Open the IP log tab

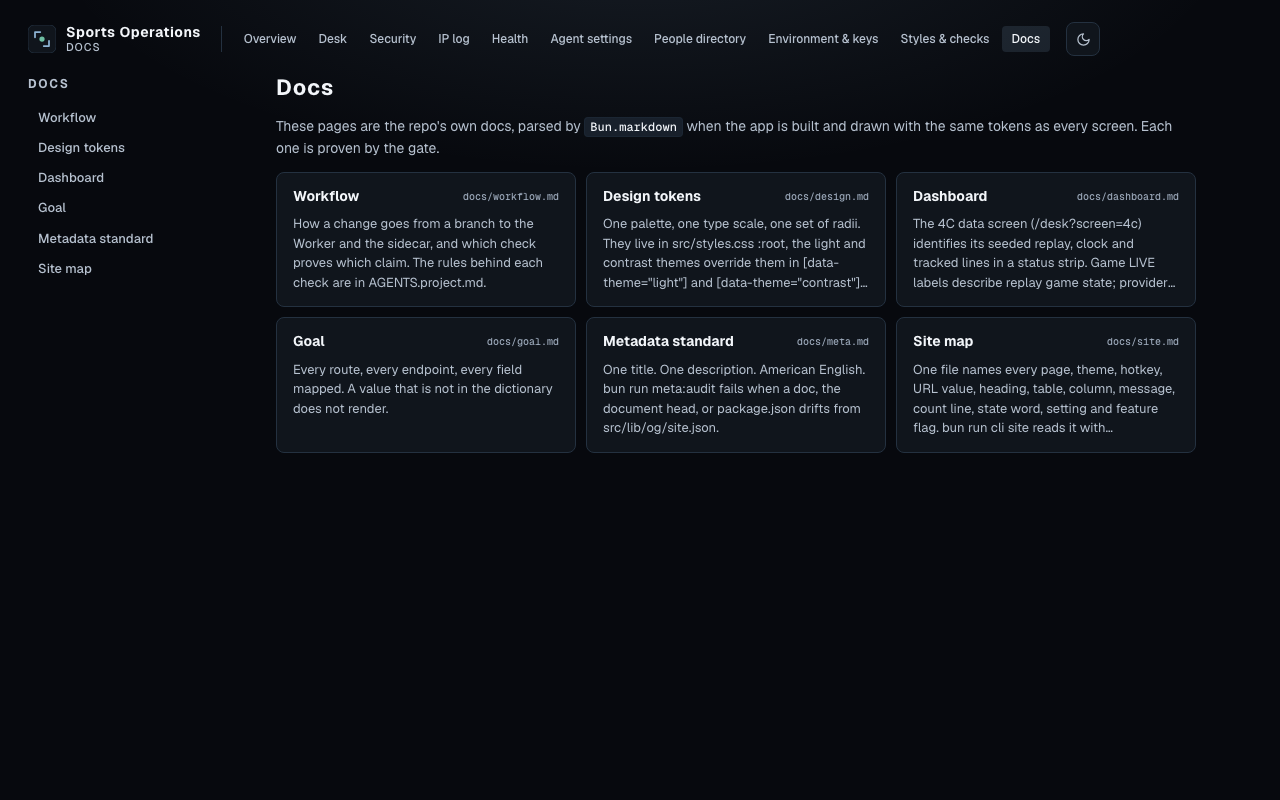pyautogui.click(x=454, y=39)
